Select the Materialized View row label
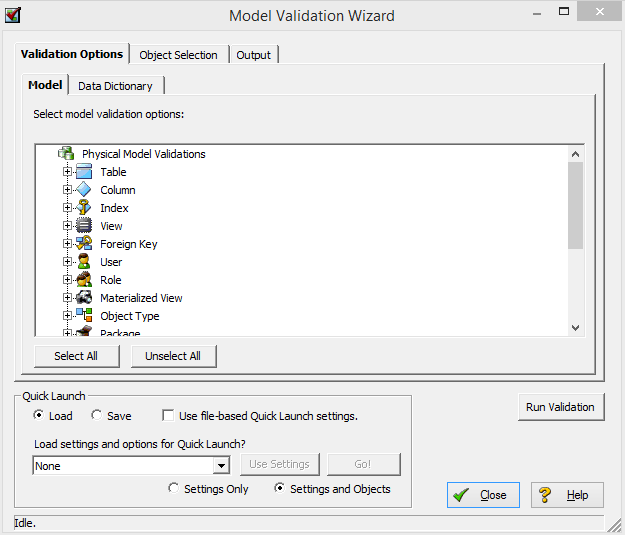 point(141,298)
